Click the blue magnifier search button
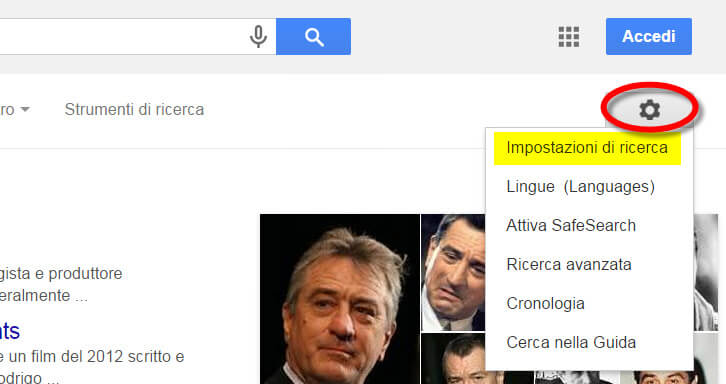Screen dimensions: 726x384 [x=313, y=37]
